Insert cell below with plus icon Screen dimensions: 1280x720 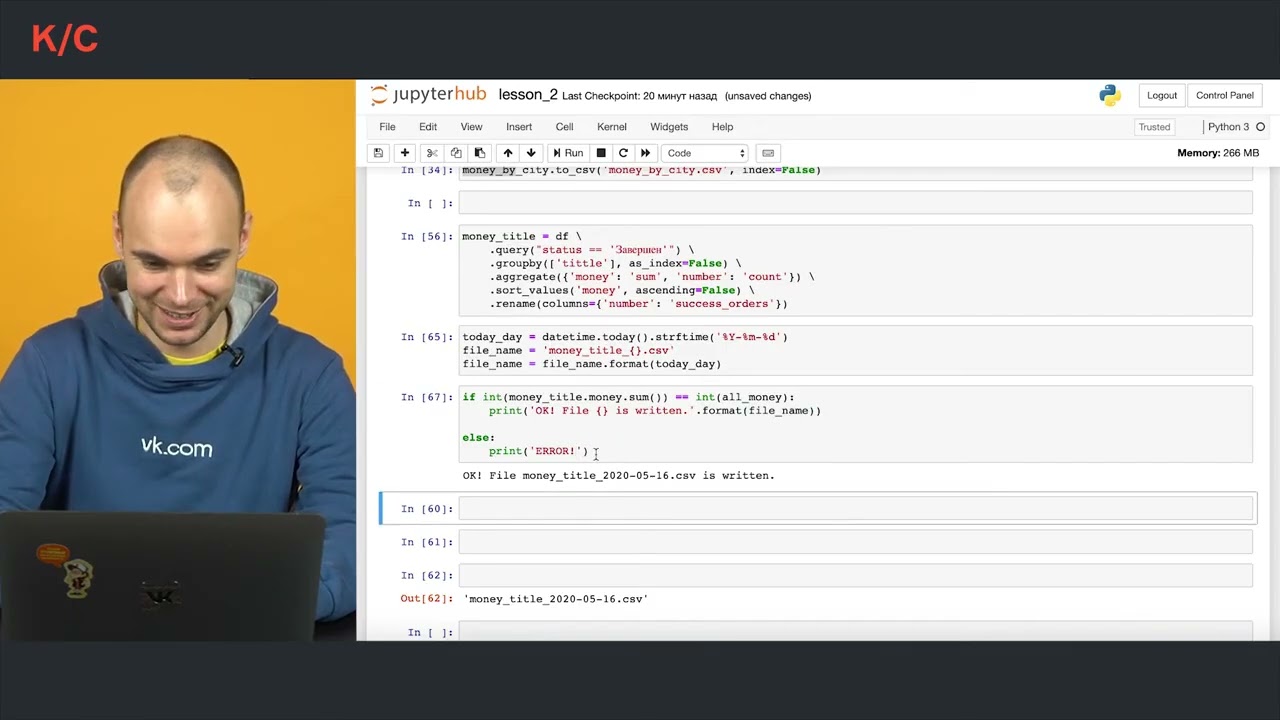[405, 153]
